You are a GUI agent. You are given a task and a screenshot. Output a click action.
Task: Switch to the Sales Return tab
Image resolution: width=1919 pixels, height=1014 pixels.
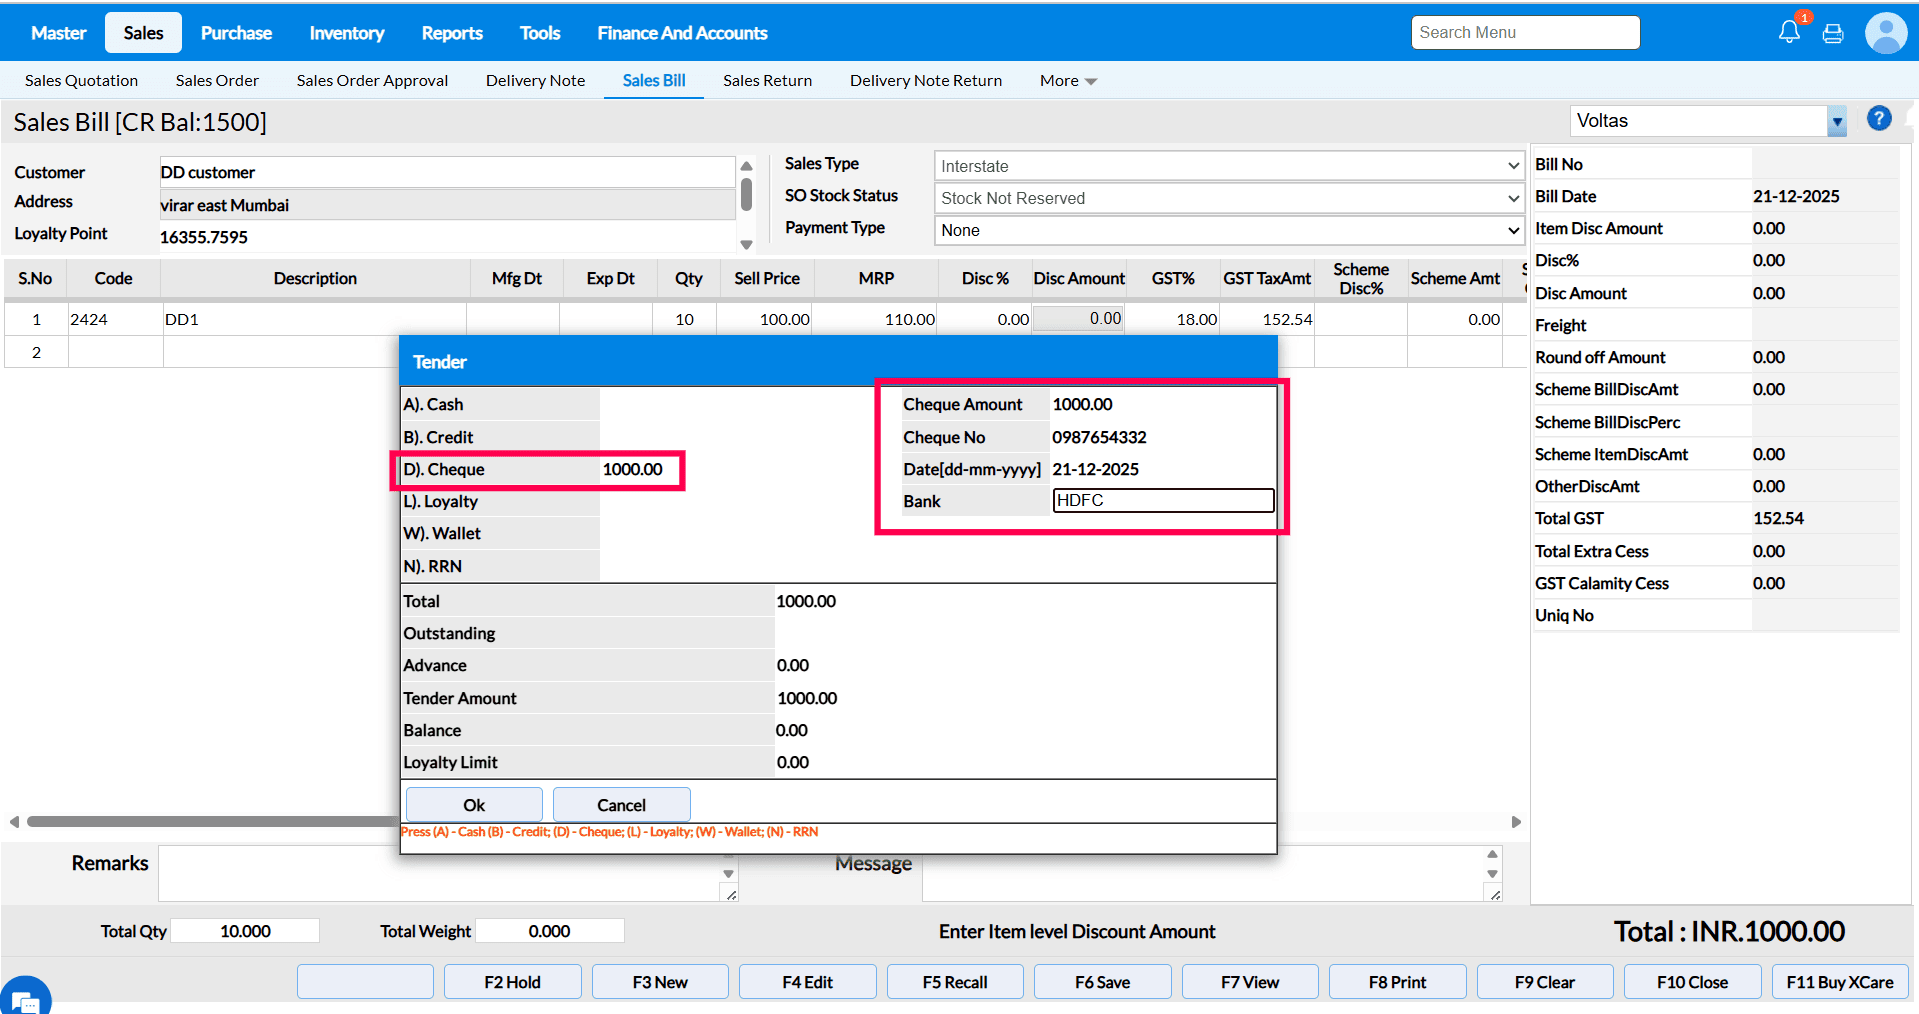pyautogui.click(x=767, y=81)
